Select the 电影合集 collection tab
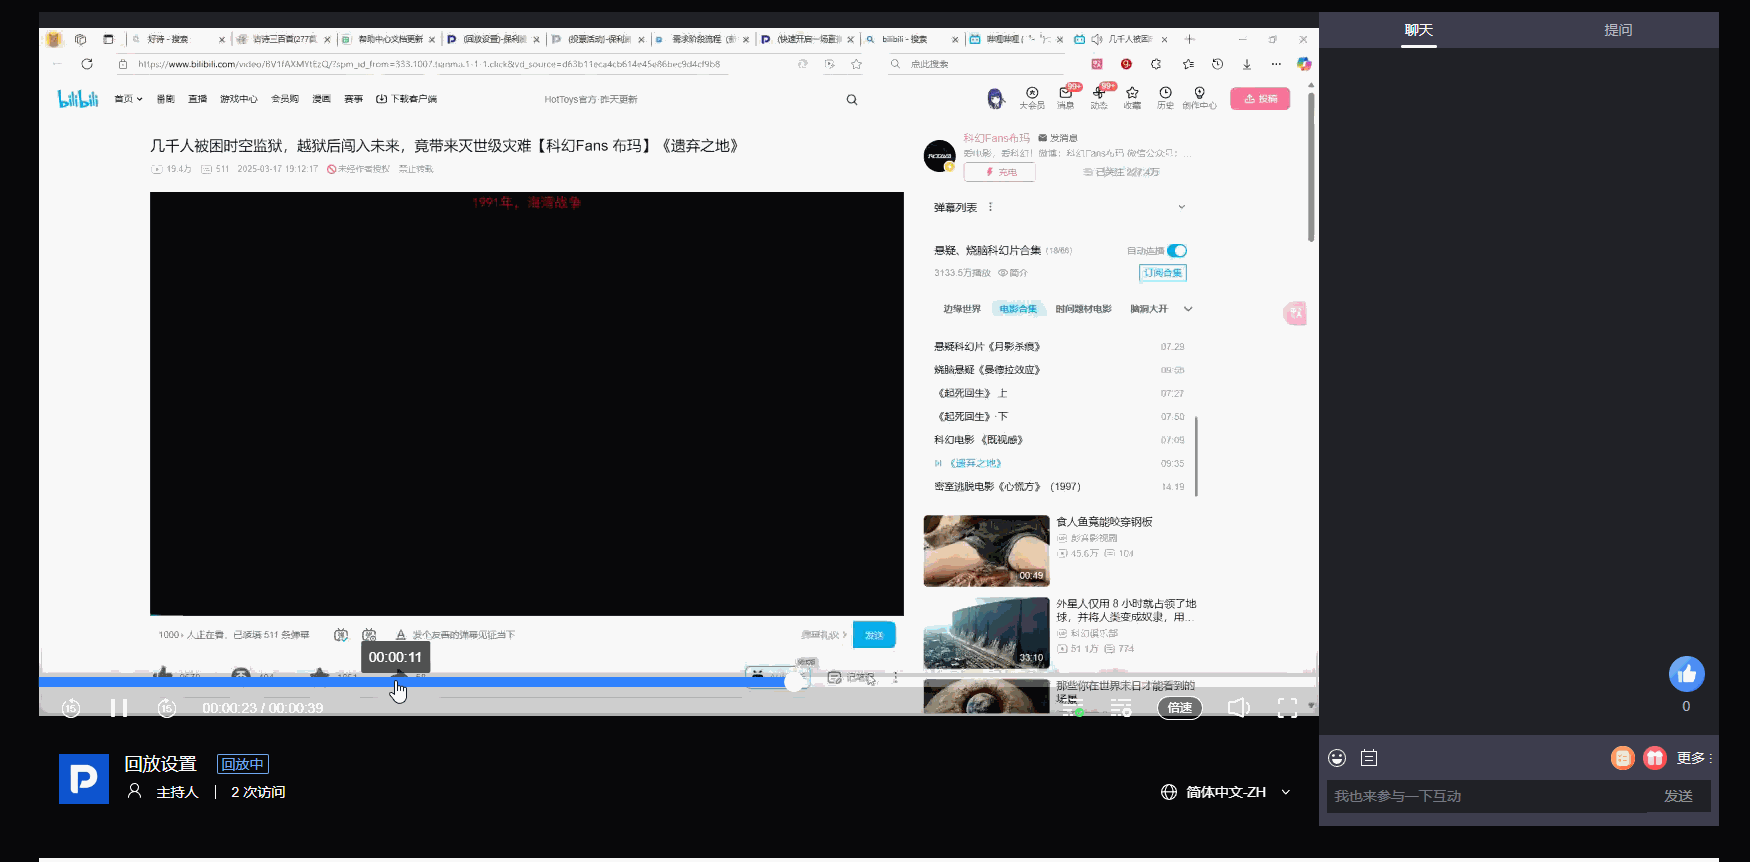The image size is (1750, 862). pyautogui.click(x=1018, y=309)
